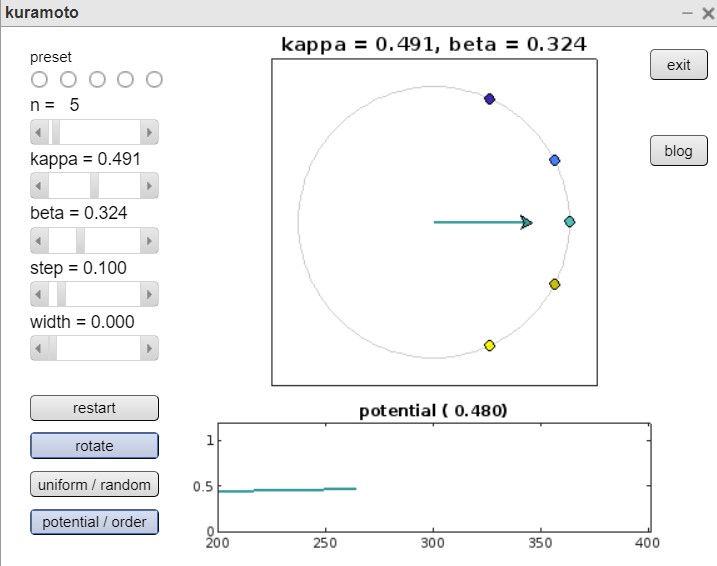Open the blog link button
Screen dimensions: 717x566
pyautogui.click(x=679, y=151)
